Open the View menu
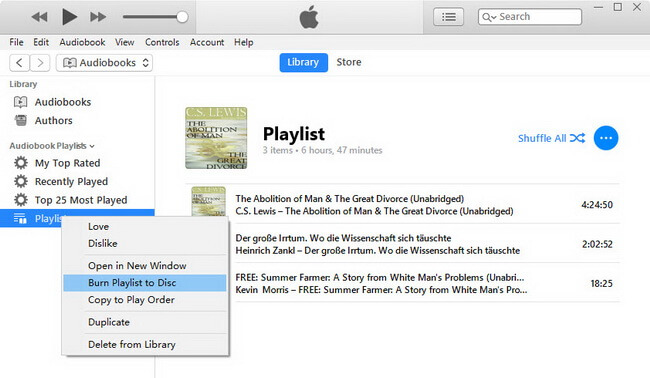The image size is (650, 378). tap(124, 42)
